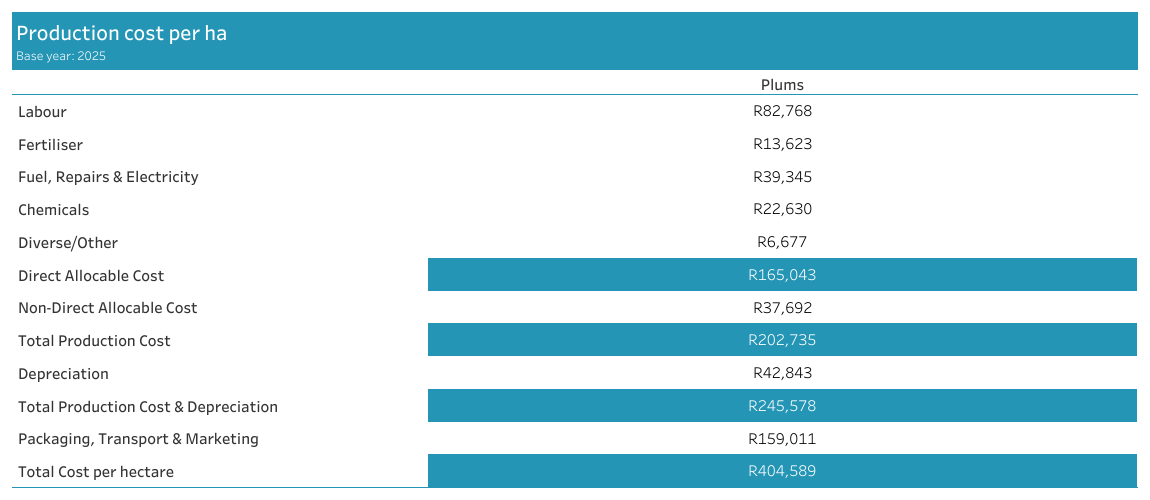Select the Plums column header
Image resolution: width=1150 pixels, height=500 pixels.
click(x=782, y=85)
